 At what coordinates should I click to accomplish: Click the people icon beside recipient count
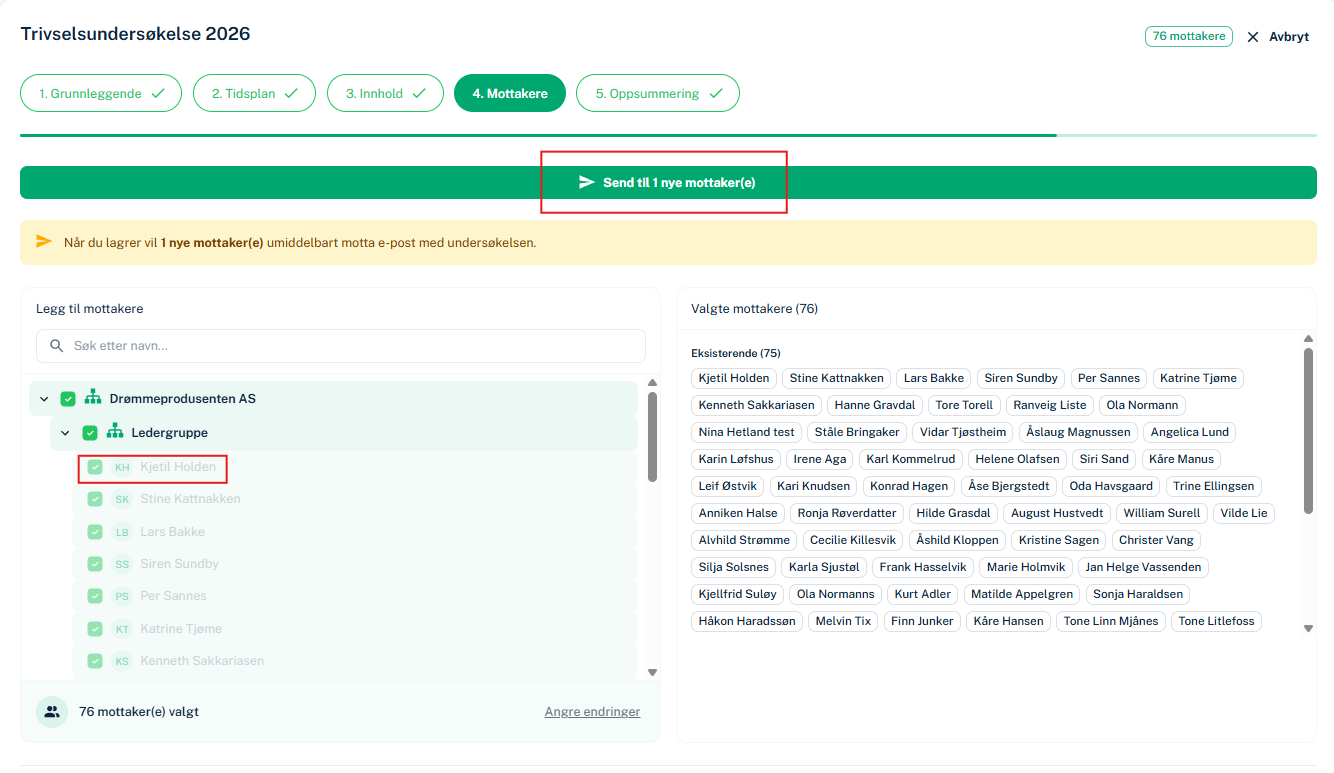point(52,712)
